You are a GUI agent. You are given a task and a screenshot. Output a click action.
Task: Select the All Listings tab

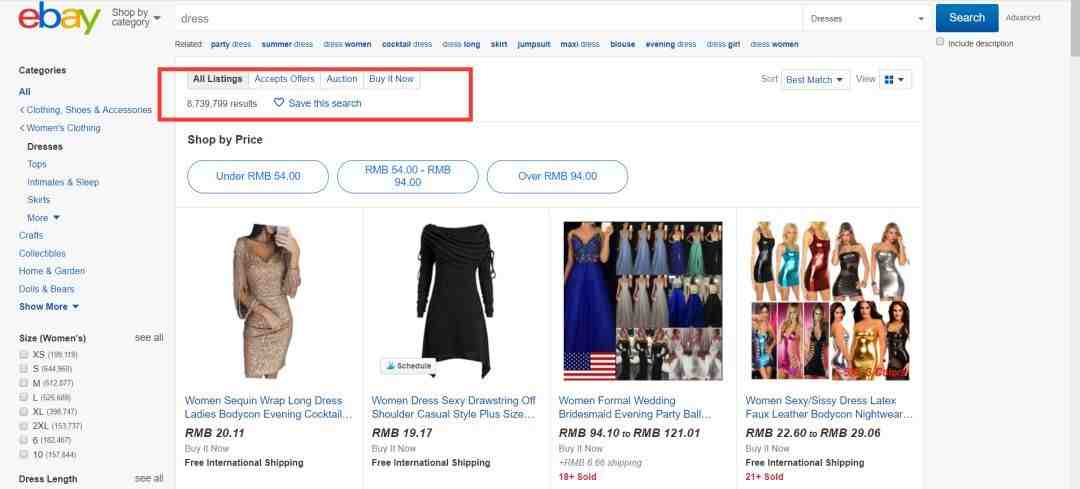[218, 79]
